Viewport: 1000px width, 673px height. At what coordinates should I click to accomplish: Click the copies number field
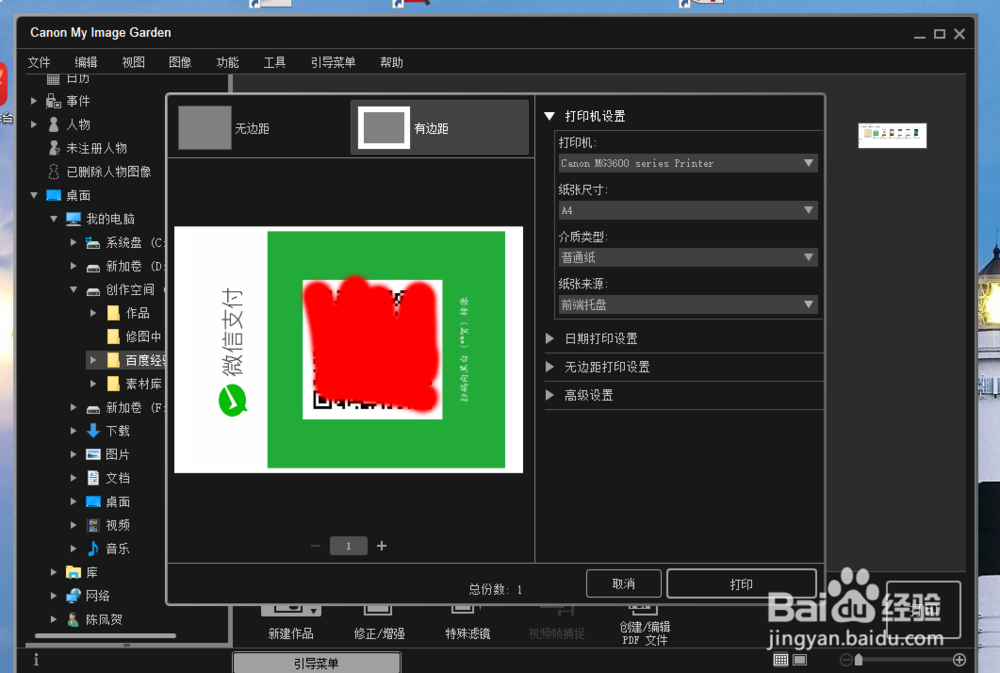click(348, 546)
